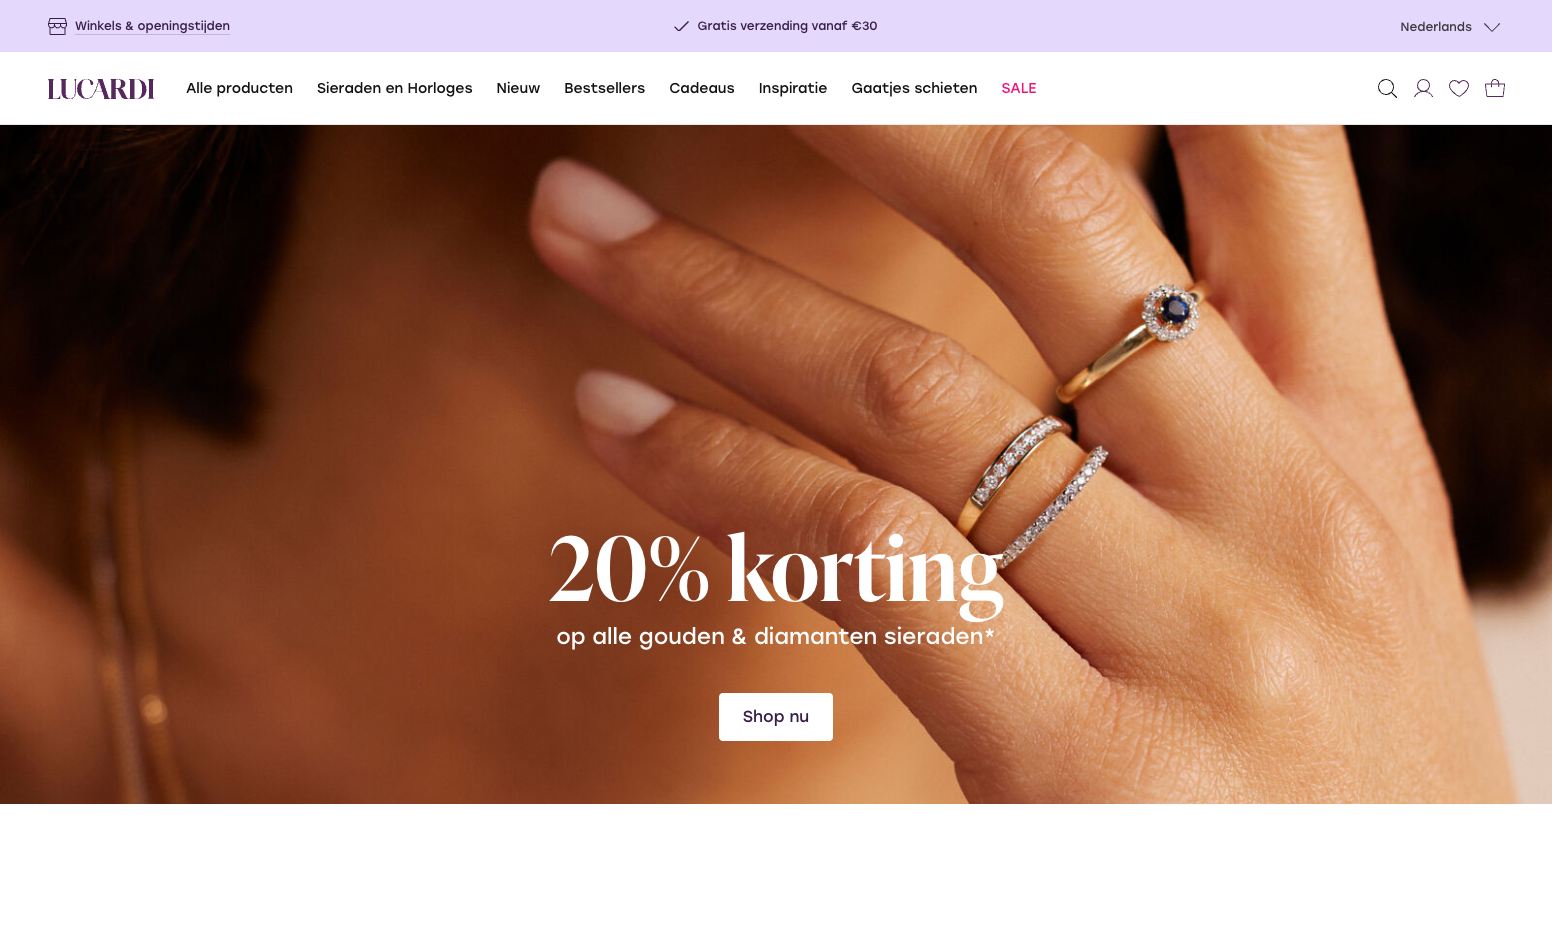Open the Alle producten menu
The width and height of the screenshot is (1552, 940).
pos(239,88)
